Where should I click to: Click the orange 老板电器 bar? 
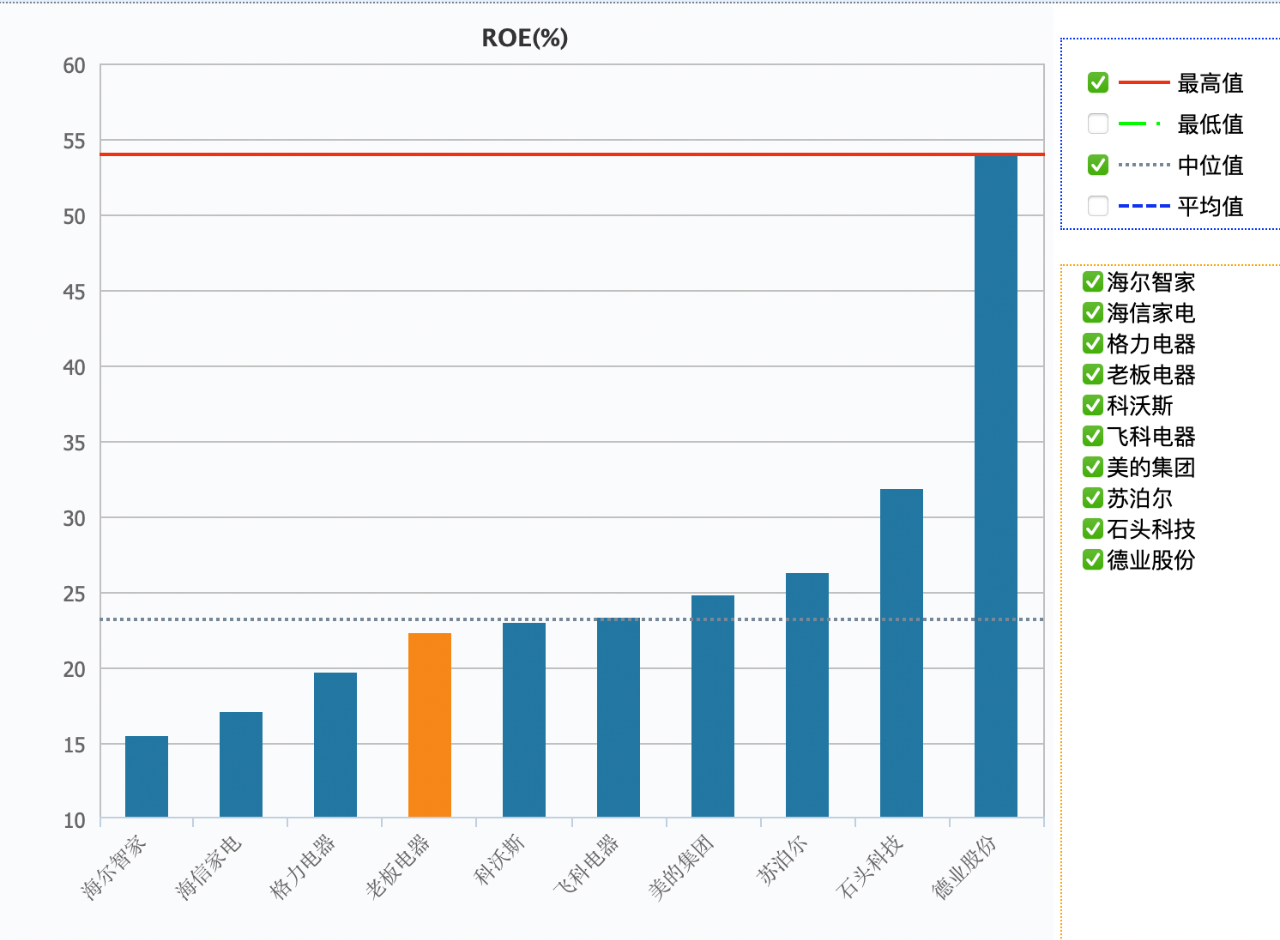click(430, 725)
